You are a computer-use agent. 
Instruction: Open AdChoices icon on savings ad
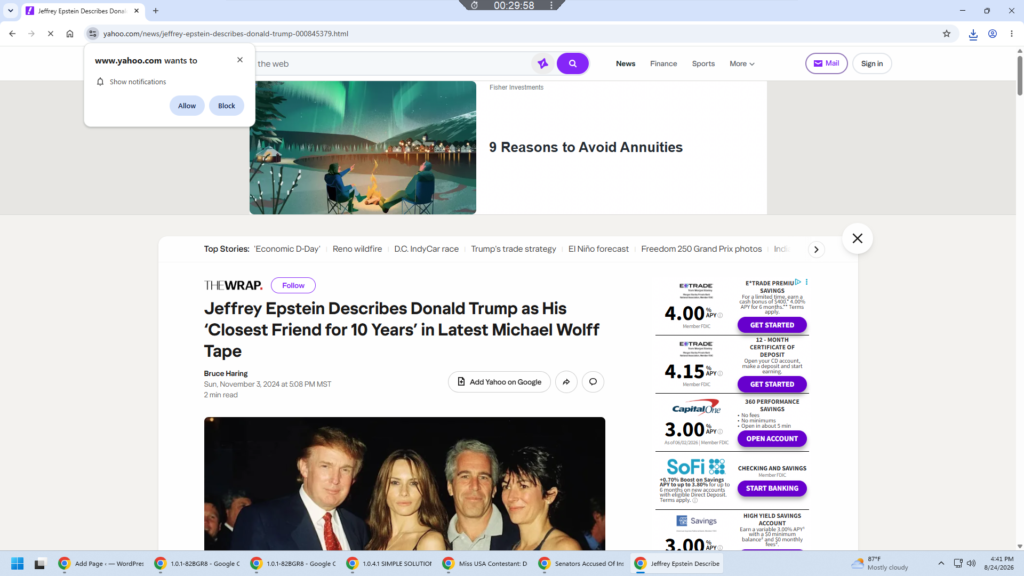798,282
